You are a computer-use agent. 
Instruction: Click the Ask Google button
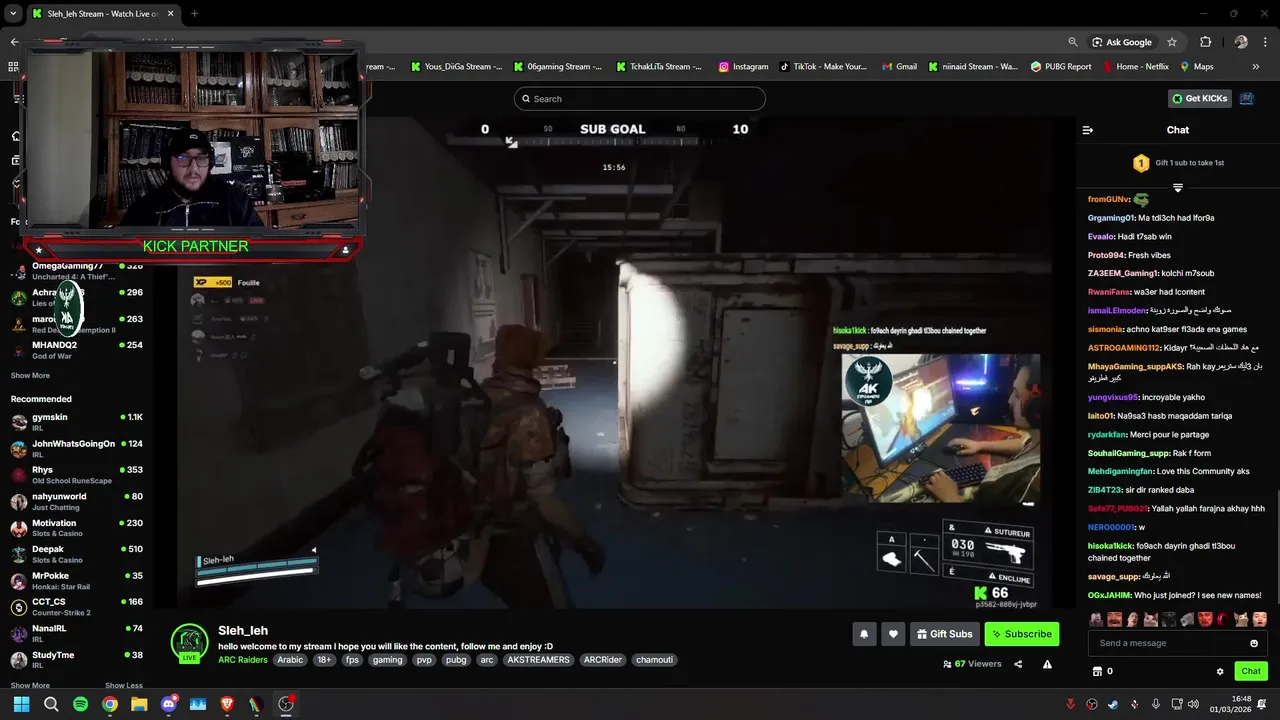(x=1122, y=42)
